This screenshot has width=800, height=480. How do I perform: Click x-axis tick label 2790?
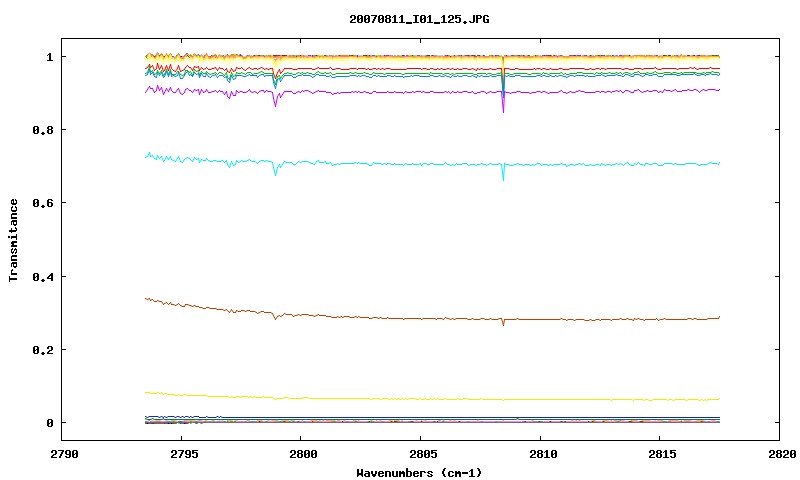click(x=64, y=454)
